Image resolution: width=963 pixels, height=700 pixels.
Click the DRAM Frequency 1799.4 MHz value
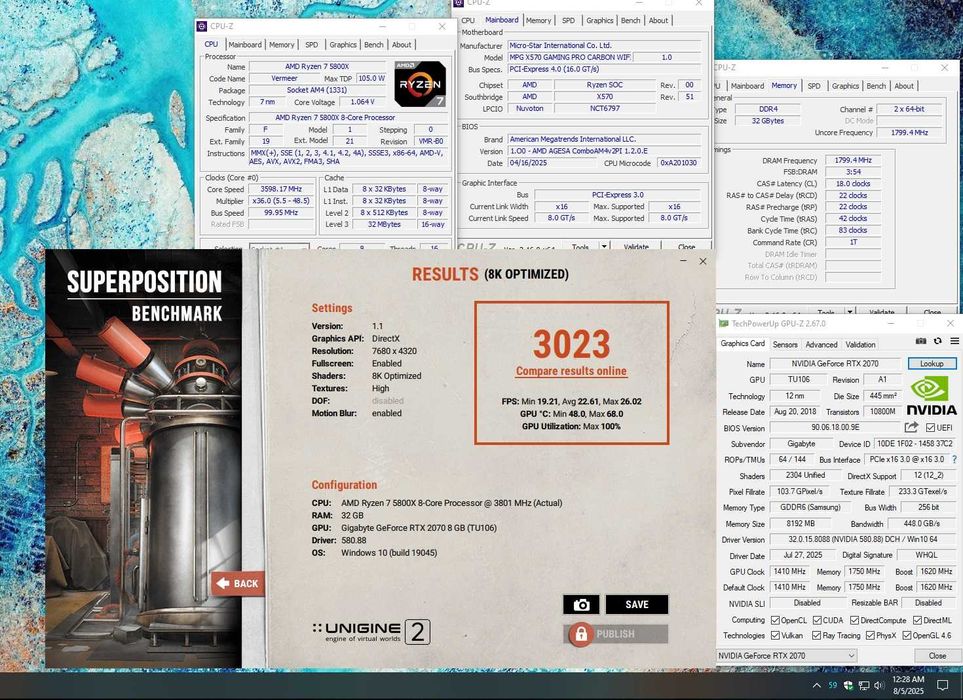coord(853,160)
